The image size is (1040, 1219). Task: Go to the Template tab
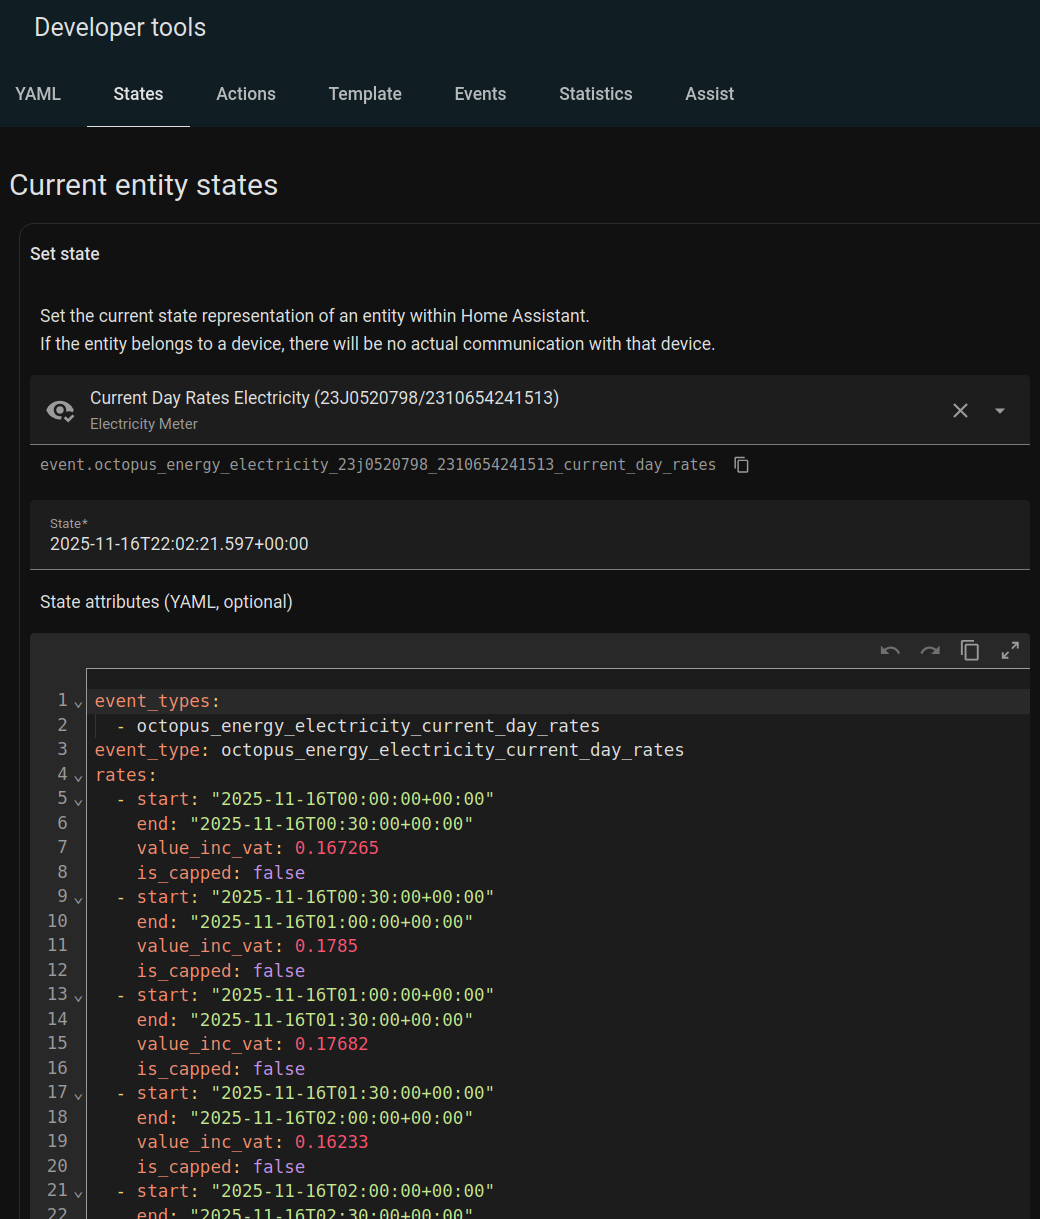[x=365, y=94]
